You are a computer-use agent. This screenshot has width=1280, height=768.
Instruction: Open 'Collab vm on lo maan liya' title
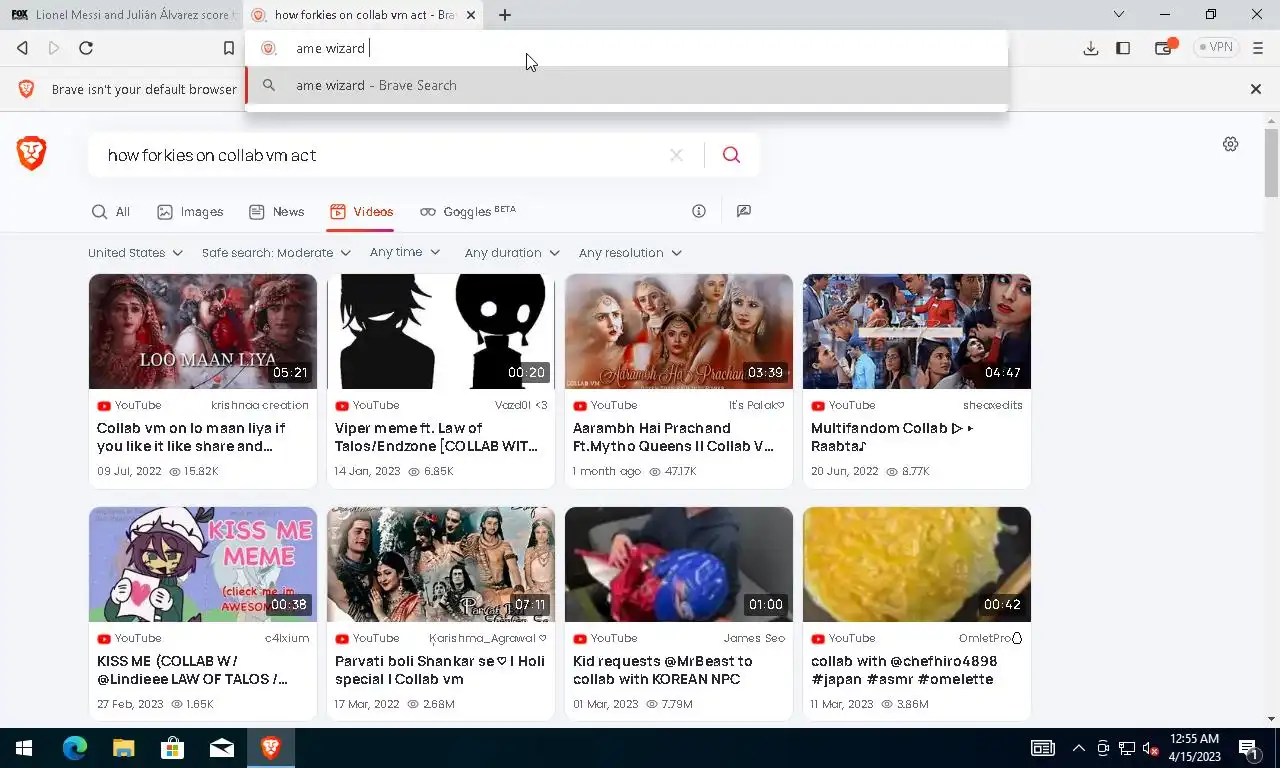pos(191,437)
